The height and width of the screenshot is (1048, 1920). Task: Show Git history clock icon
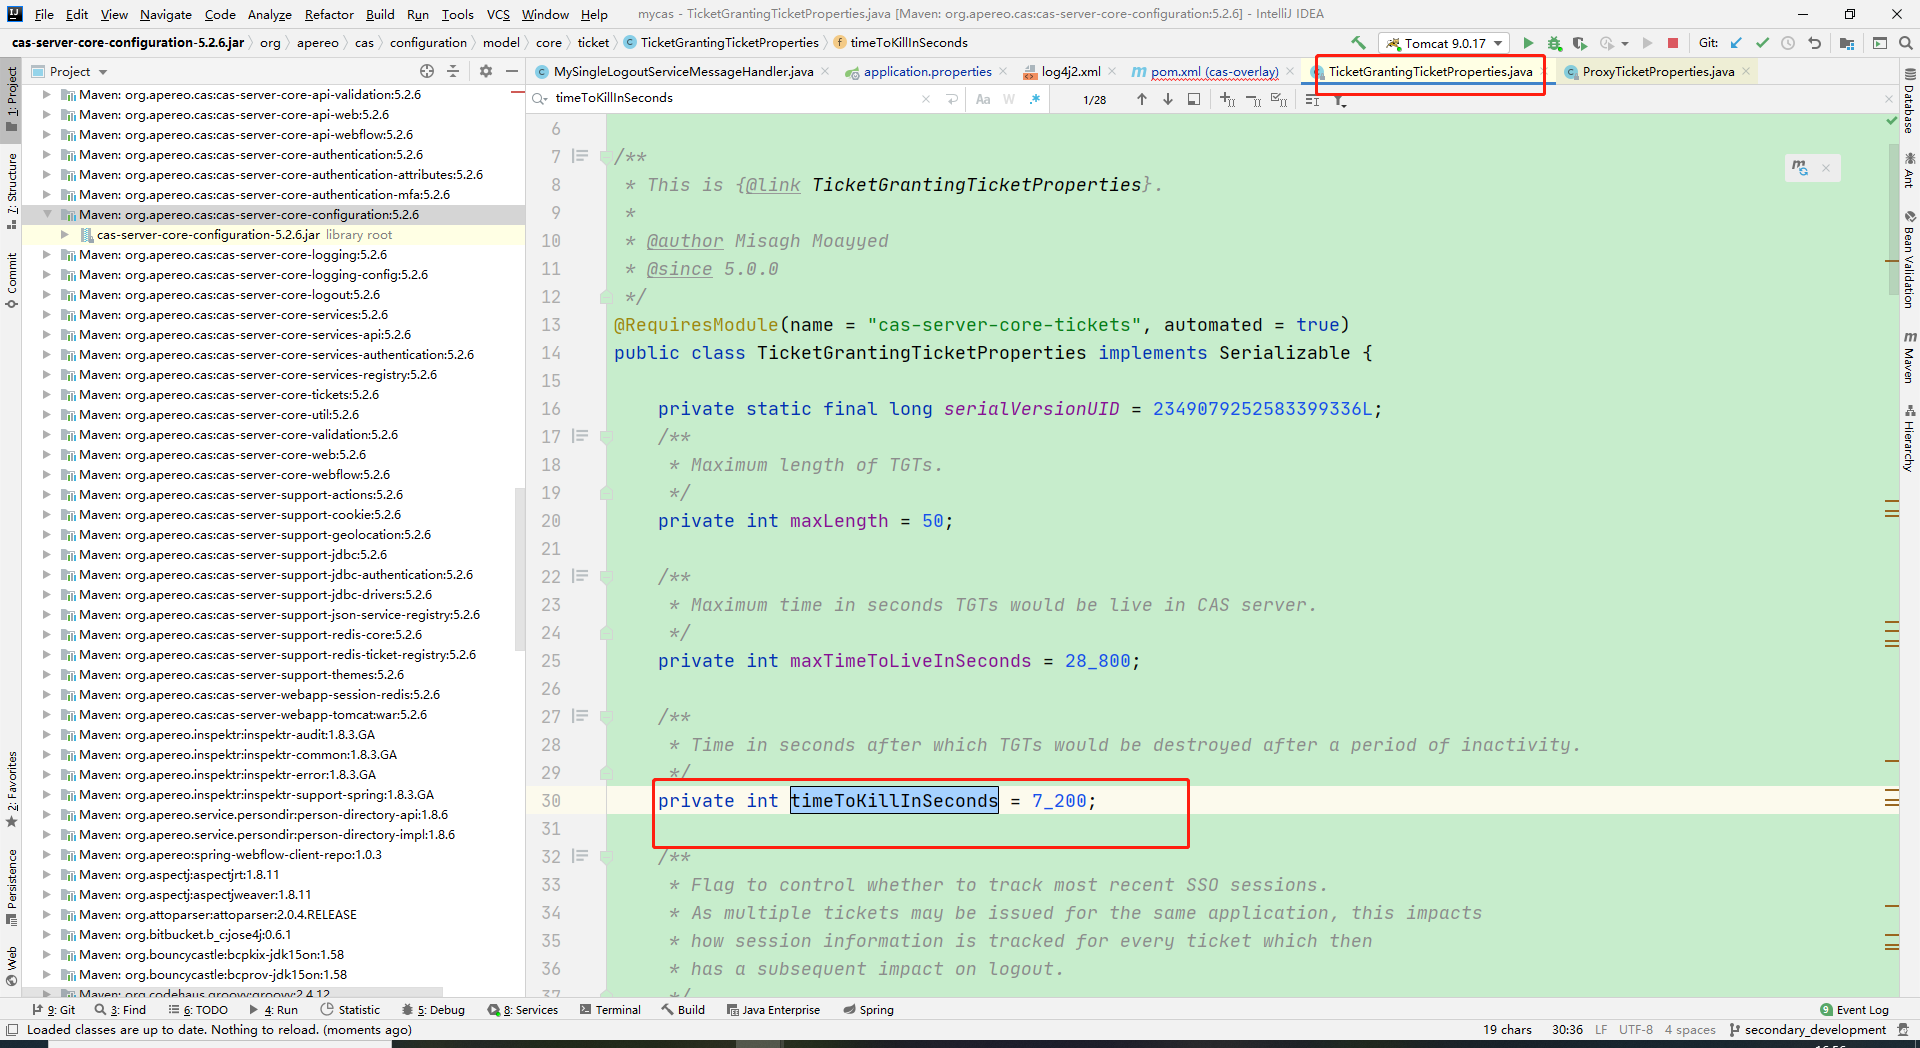(1788, 43)
